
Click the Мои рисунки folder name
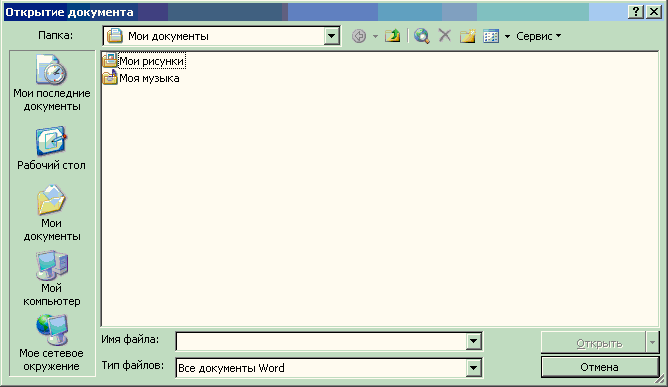[x=152, y=61]
